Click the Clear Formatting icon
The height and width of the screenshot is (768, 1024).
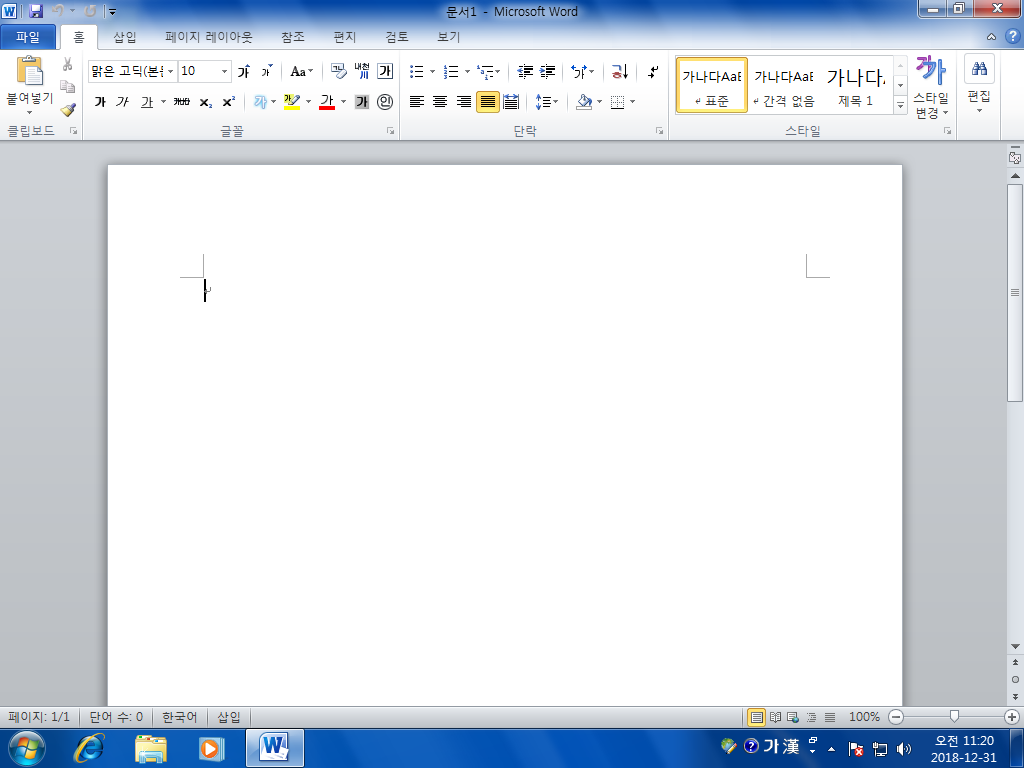pos(338,71)
